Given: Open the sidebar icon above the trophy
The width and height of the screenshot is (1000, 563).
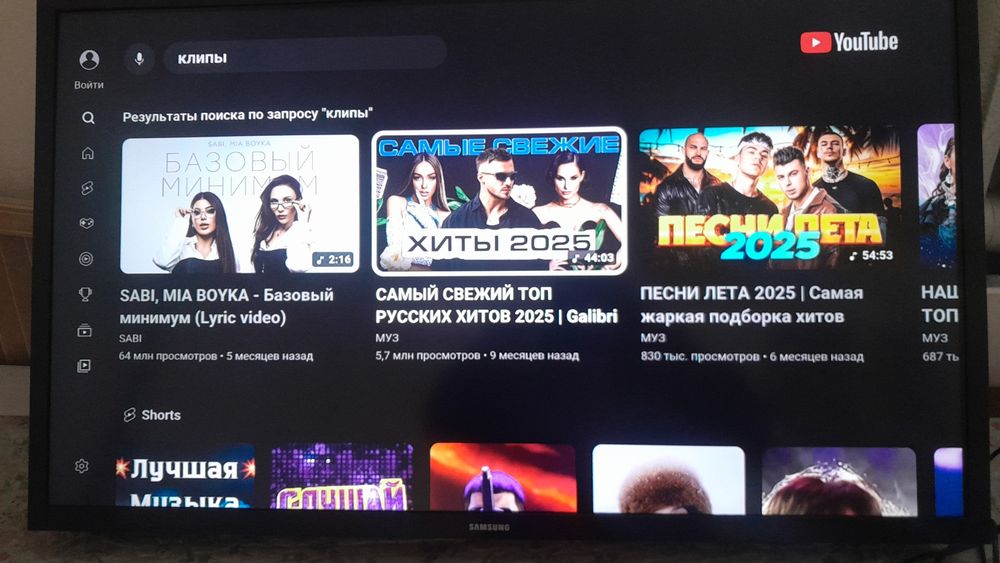Looking at the screenshot, I should (x=85, y=259).
